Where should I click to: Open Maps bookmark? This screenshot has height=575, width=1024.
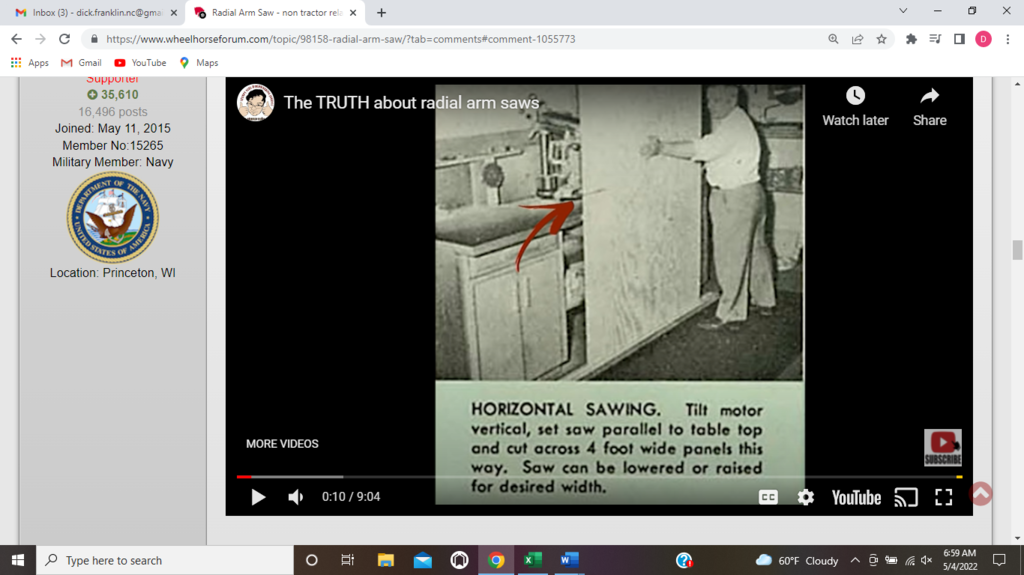point(199,63)
